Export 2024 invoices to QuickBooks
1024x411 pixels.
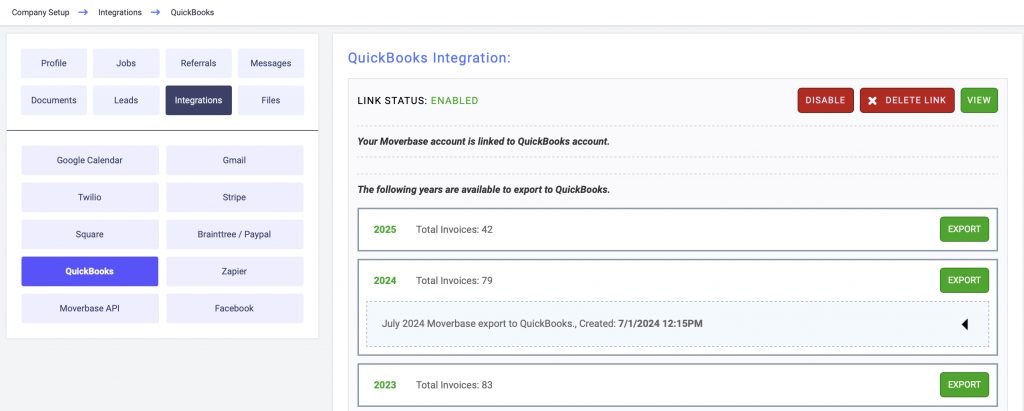coord(964,280)
